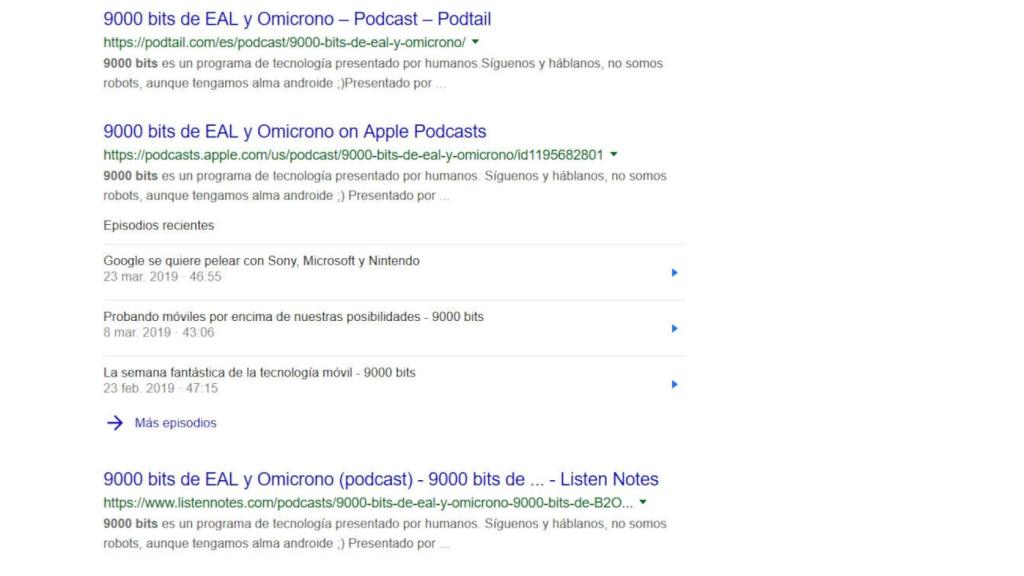This screenshot has width=1024, height=576.
Task: Select the episode row dated 23 mar. 2019
Action: [x=261, y=261]
